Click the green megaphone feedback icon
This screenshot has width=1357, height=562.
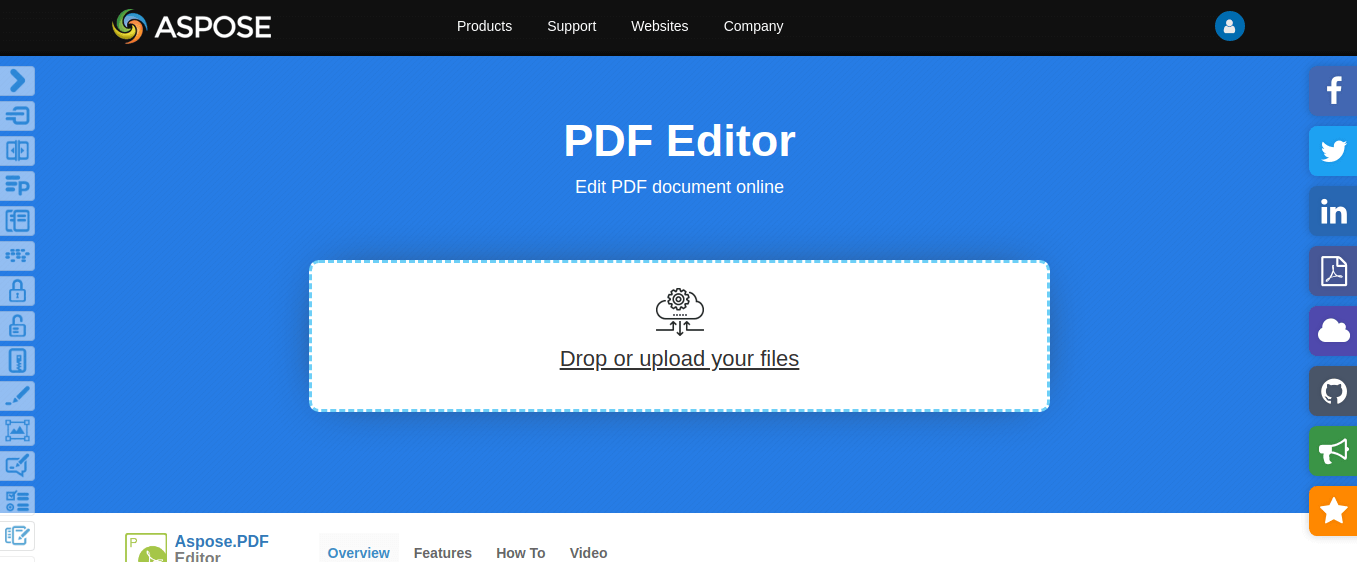tap(1333, 451)
